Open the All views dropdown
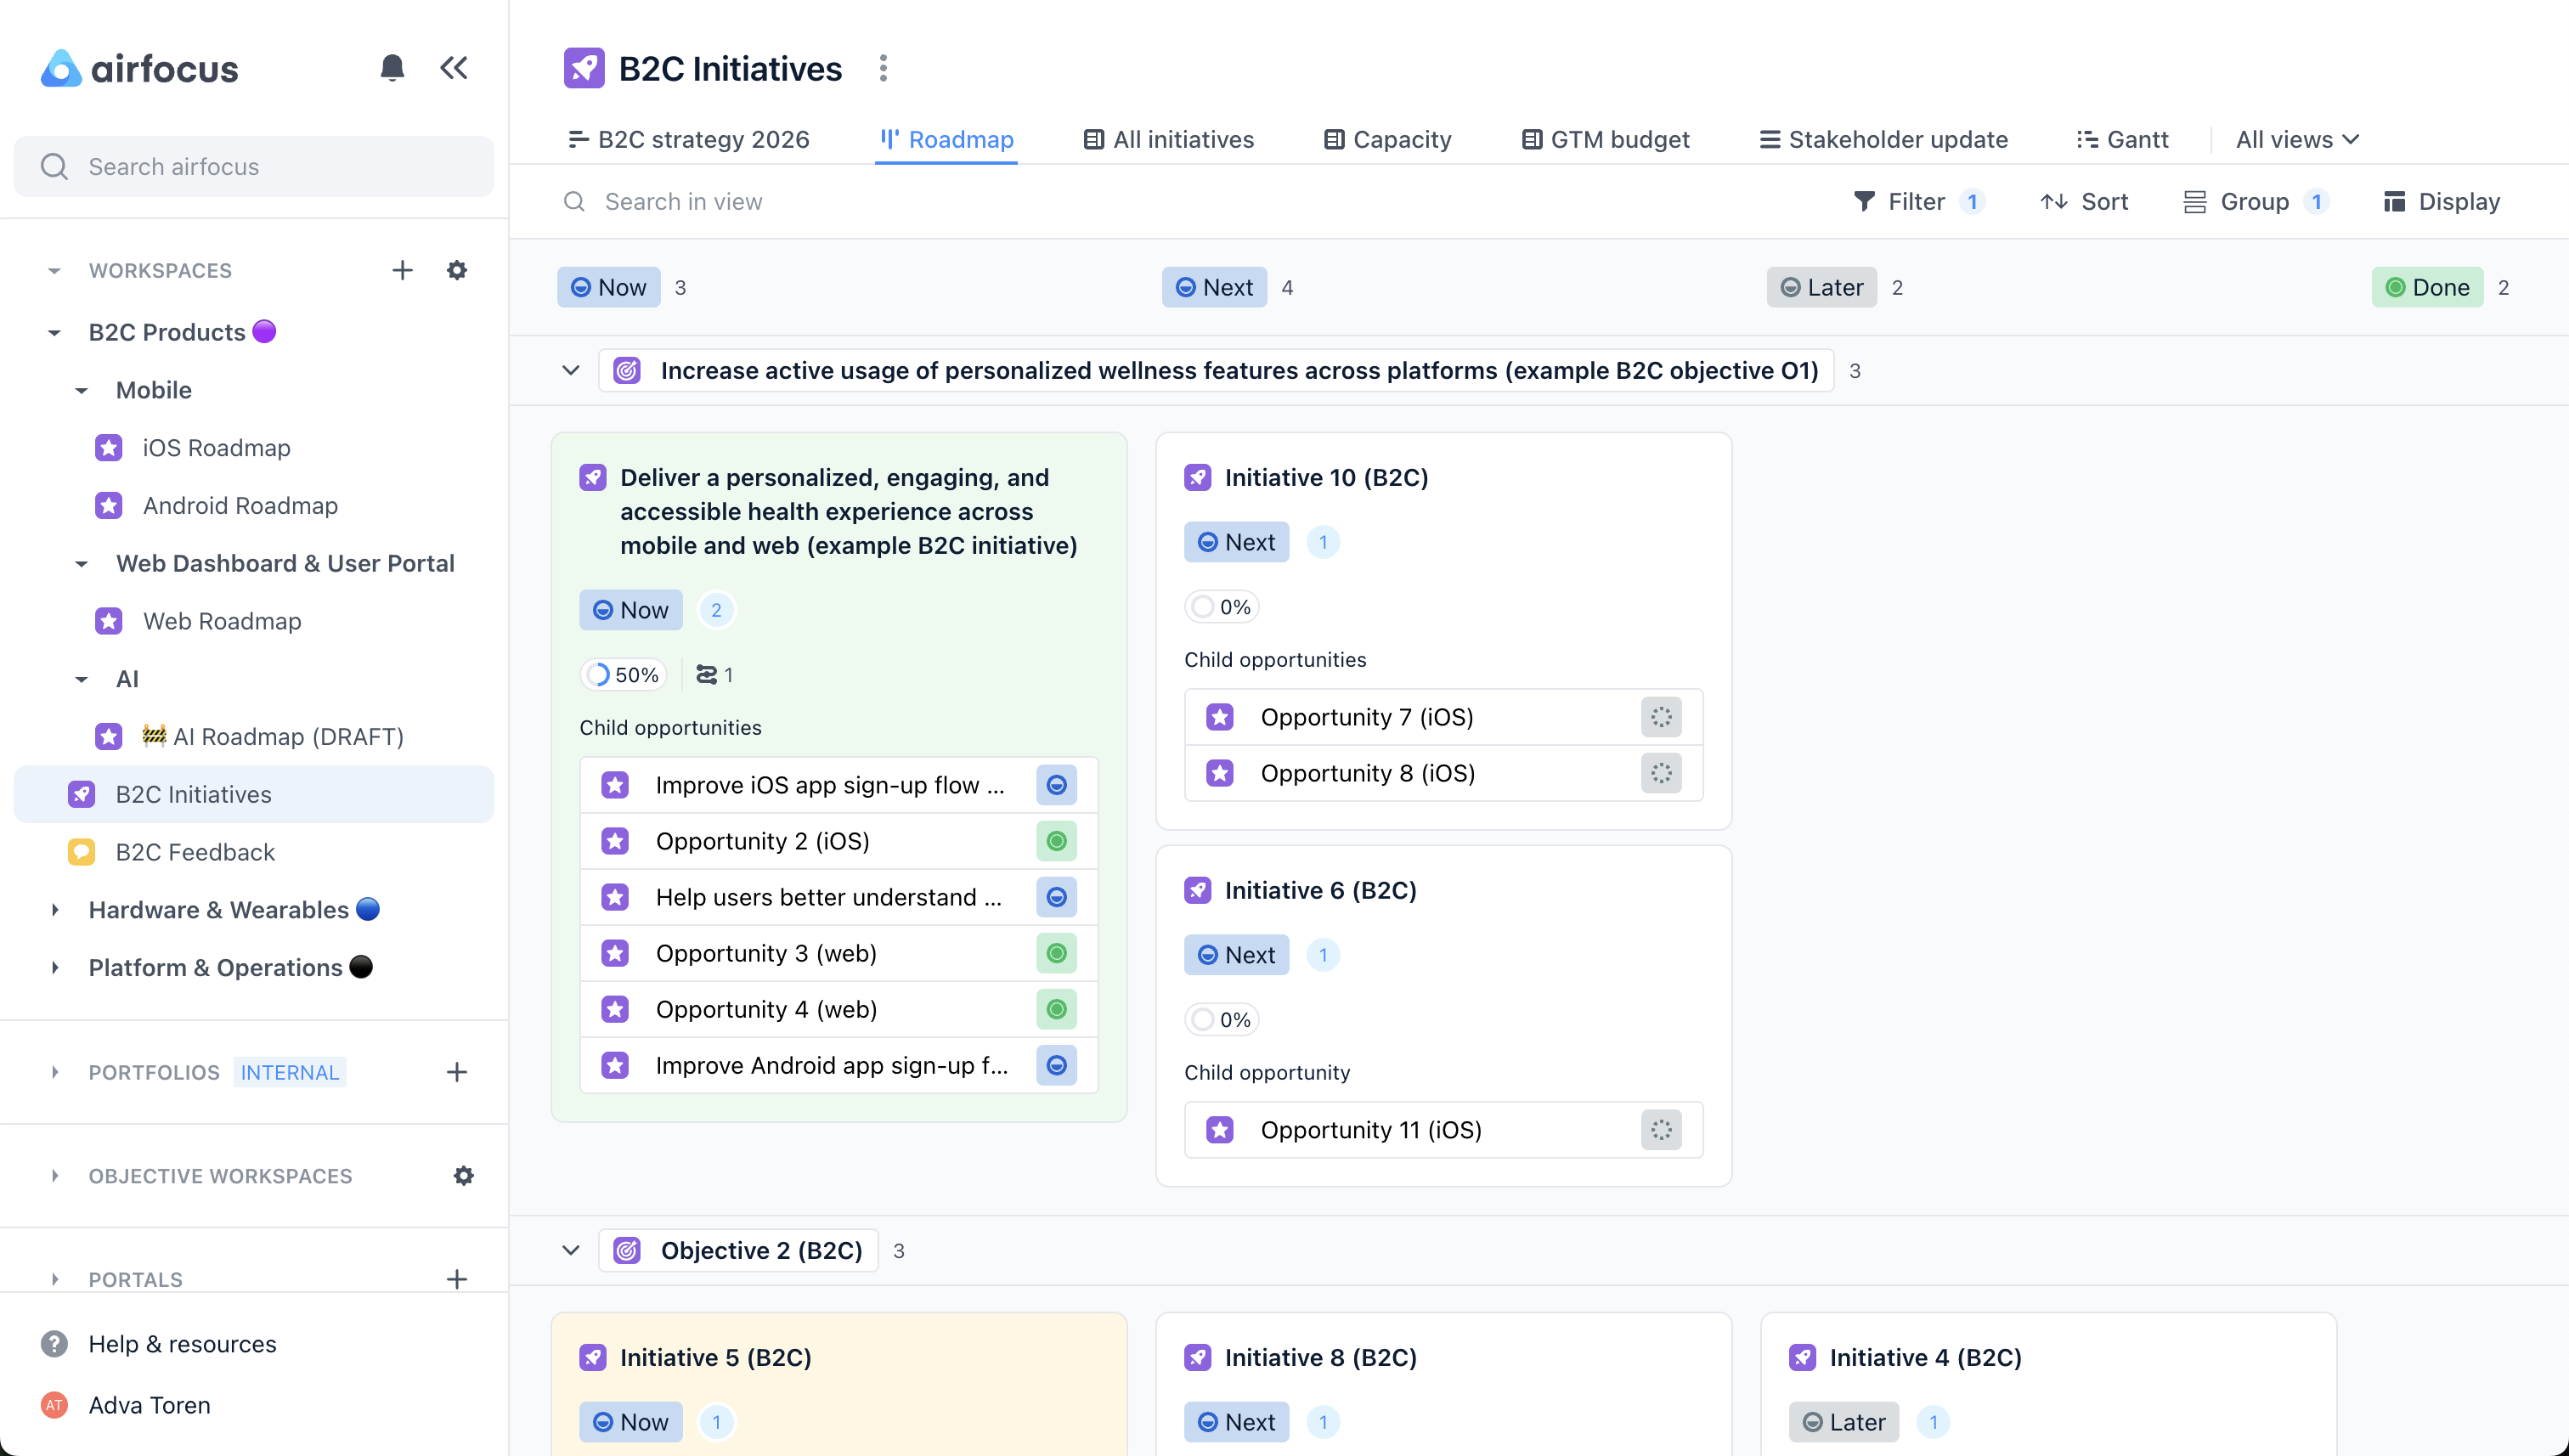The image size is (2569, 1456). click(2296, 139)
